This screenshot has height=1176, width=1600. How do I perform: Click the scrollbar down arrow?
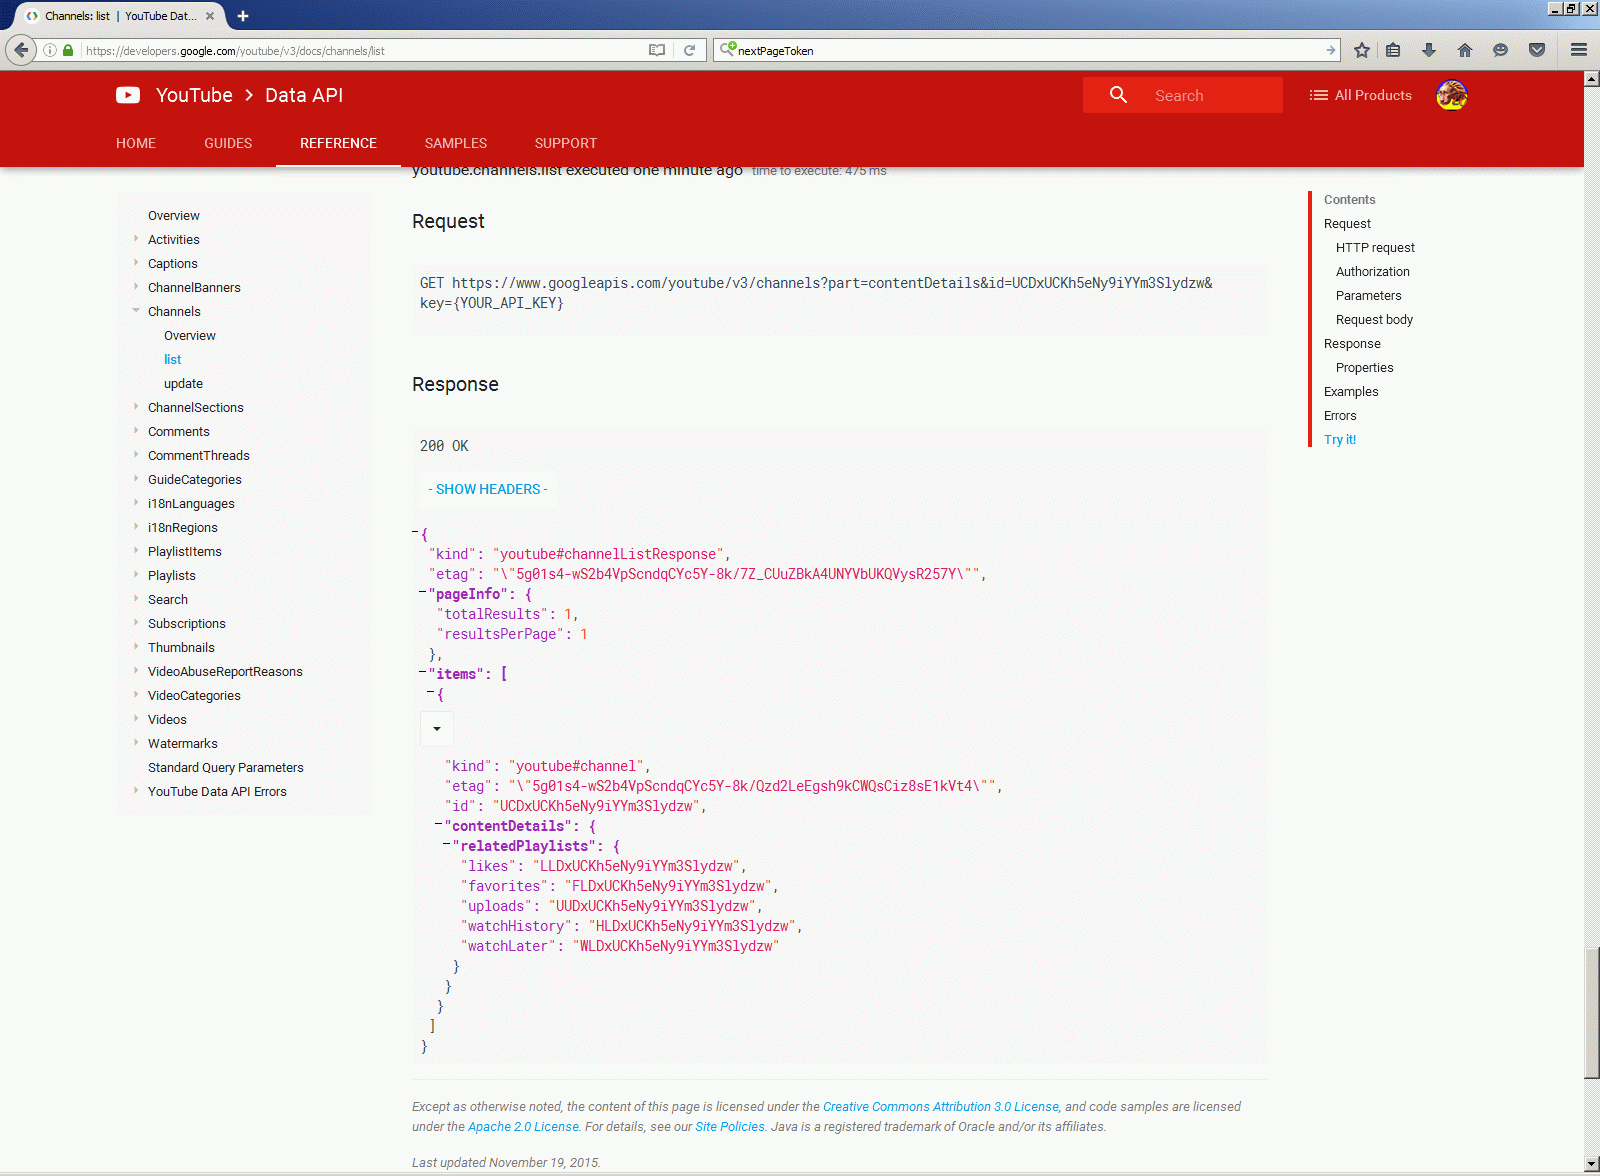[x=1592, y=1165]
